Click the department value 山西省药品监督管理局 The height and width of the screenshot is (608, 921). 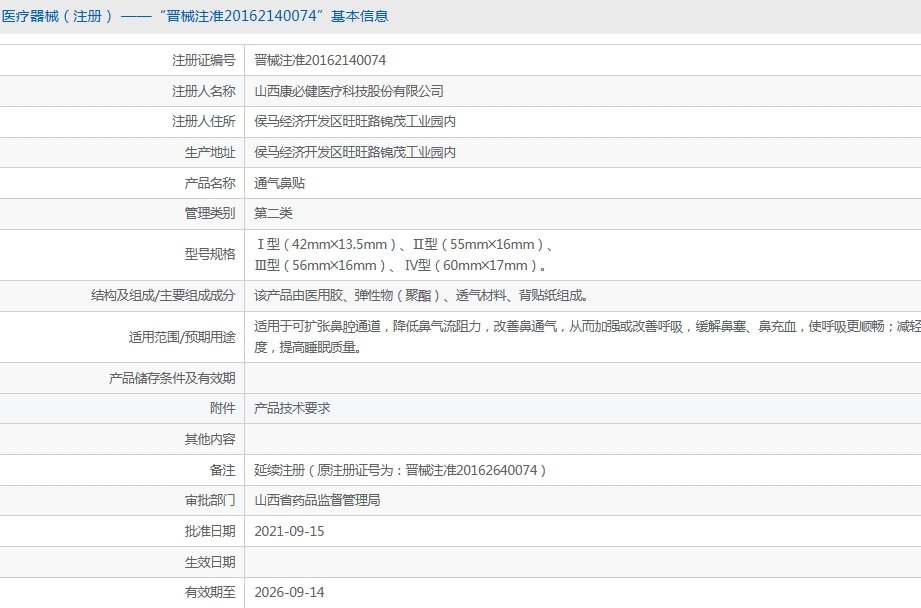[x=317, y=500]
